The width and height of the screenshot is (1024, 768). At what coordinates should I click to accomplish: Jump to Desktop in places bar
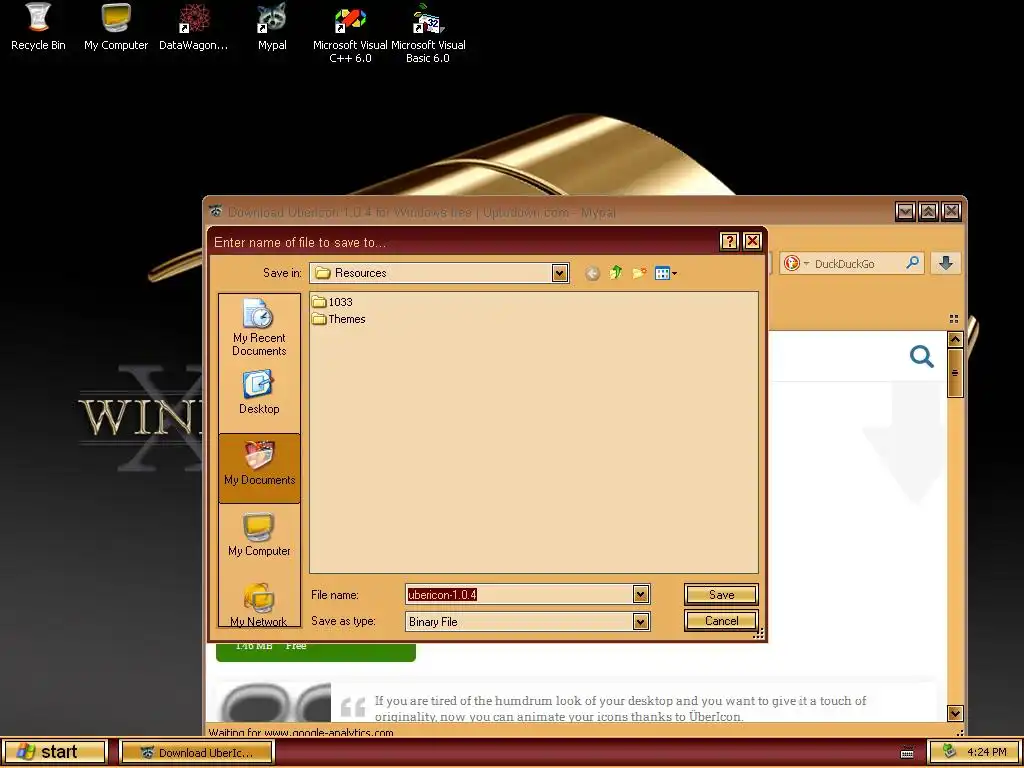coord(259,392)
